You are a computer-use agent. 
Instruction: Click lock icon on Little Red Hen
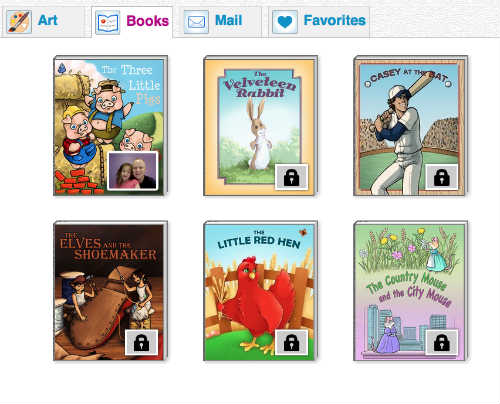tap(291, 342)
